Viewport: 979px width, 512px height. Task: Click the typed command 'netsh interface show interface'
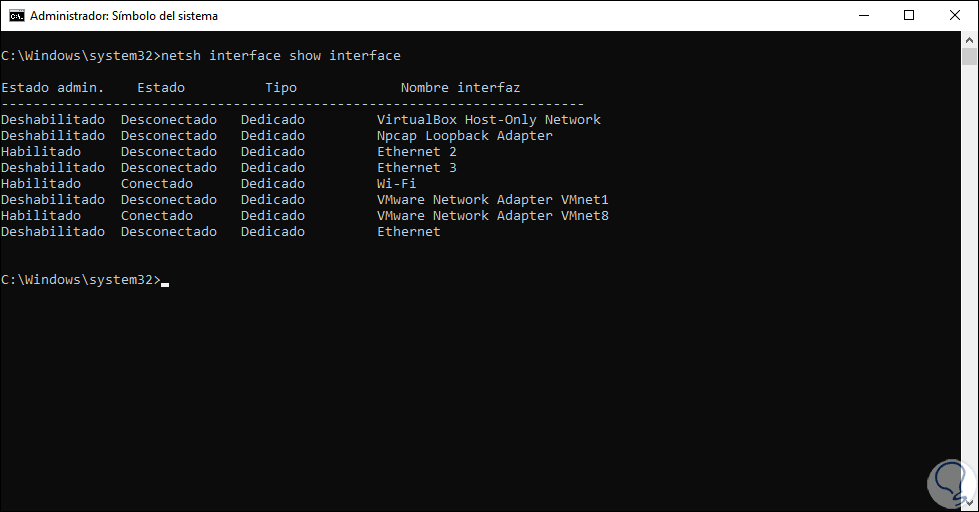pyautogui.click(x=280, y=56)
